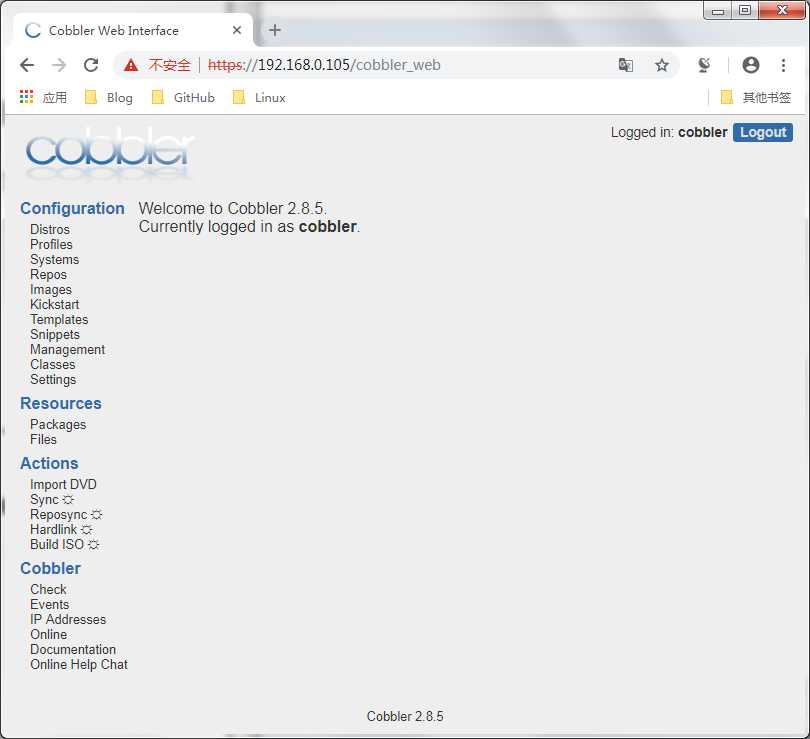Open the Check page
Screen dimensions: 810x739
click(48, 589)
